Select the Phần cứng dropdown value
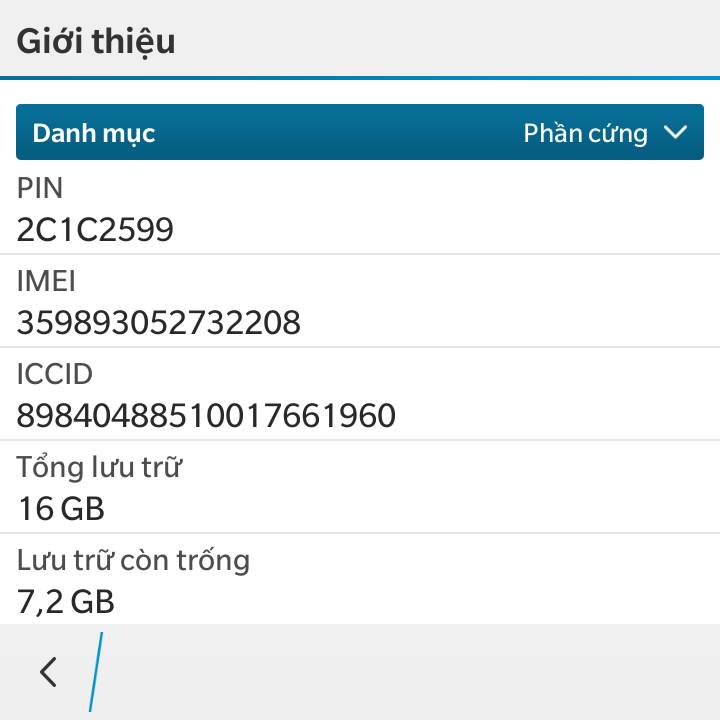Image resolution: width=720 pixels, height=720 pixels. 585,133
